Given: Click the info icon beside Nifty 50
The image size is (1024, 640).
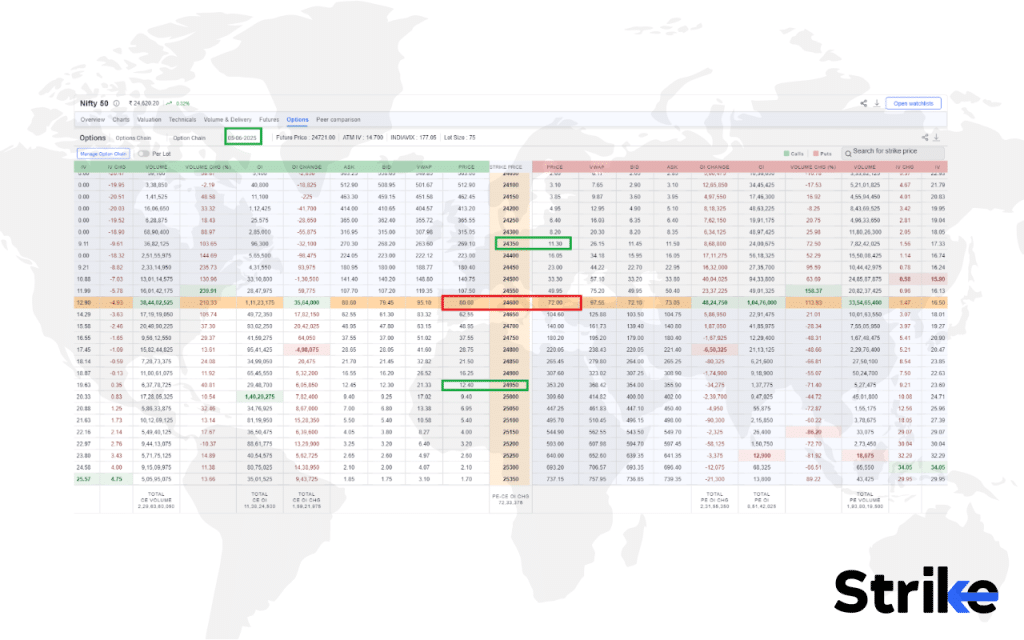Looking at the screenshot, I should (116, 103).
